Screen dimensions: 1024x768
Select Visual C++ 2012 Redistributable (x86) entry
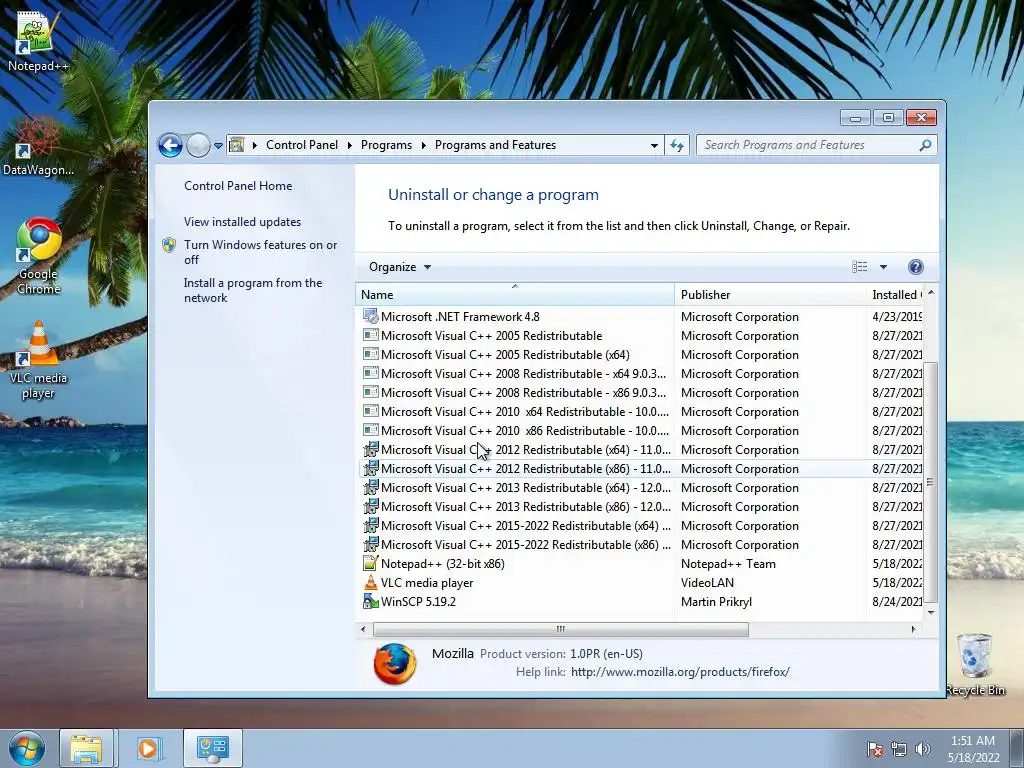click(641, 468)
